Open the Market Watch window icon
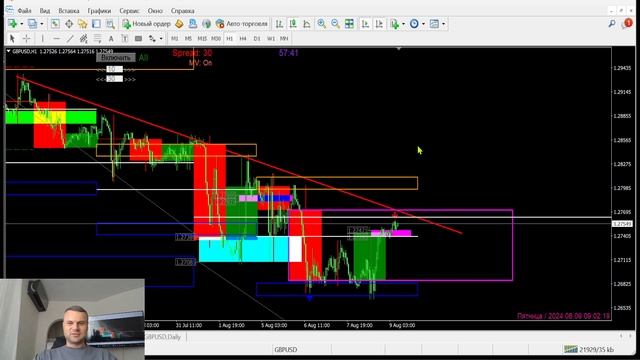The image size is (640, 360). tap(55, 24)
